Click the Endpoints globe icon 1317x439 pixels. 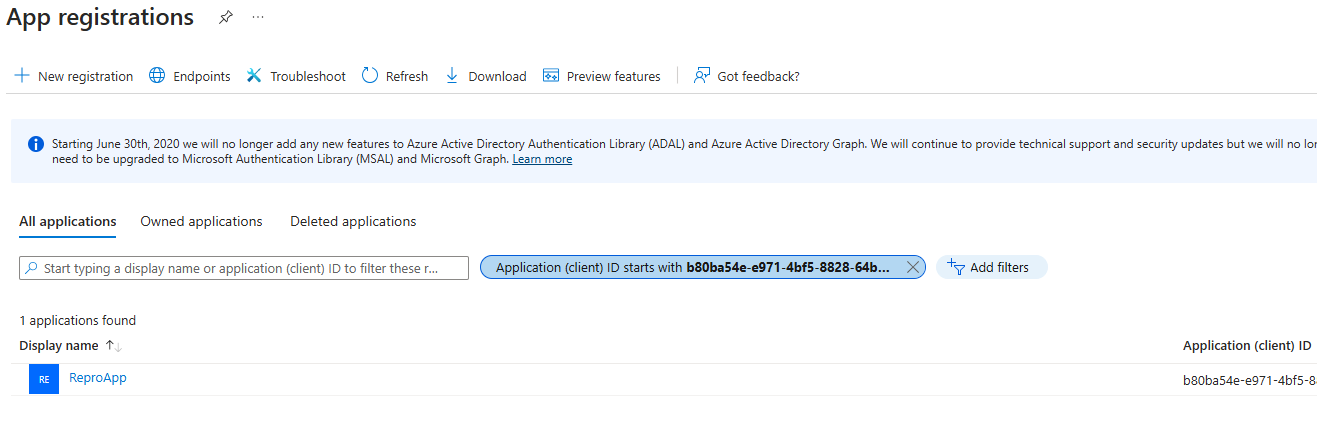point(157,76)
